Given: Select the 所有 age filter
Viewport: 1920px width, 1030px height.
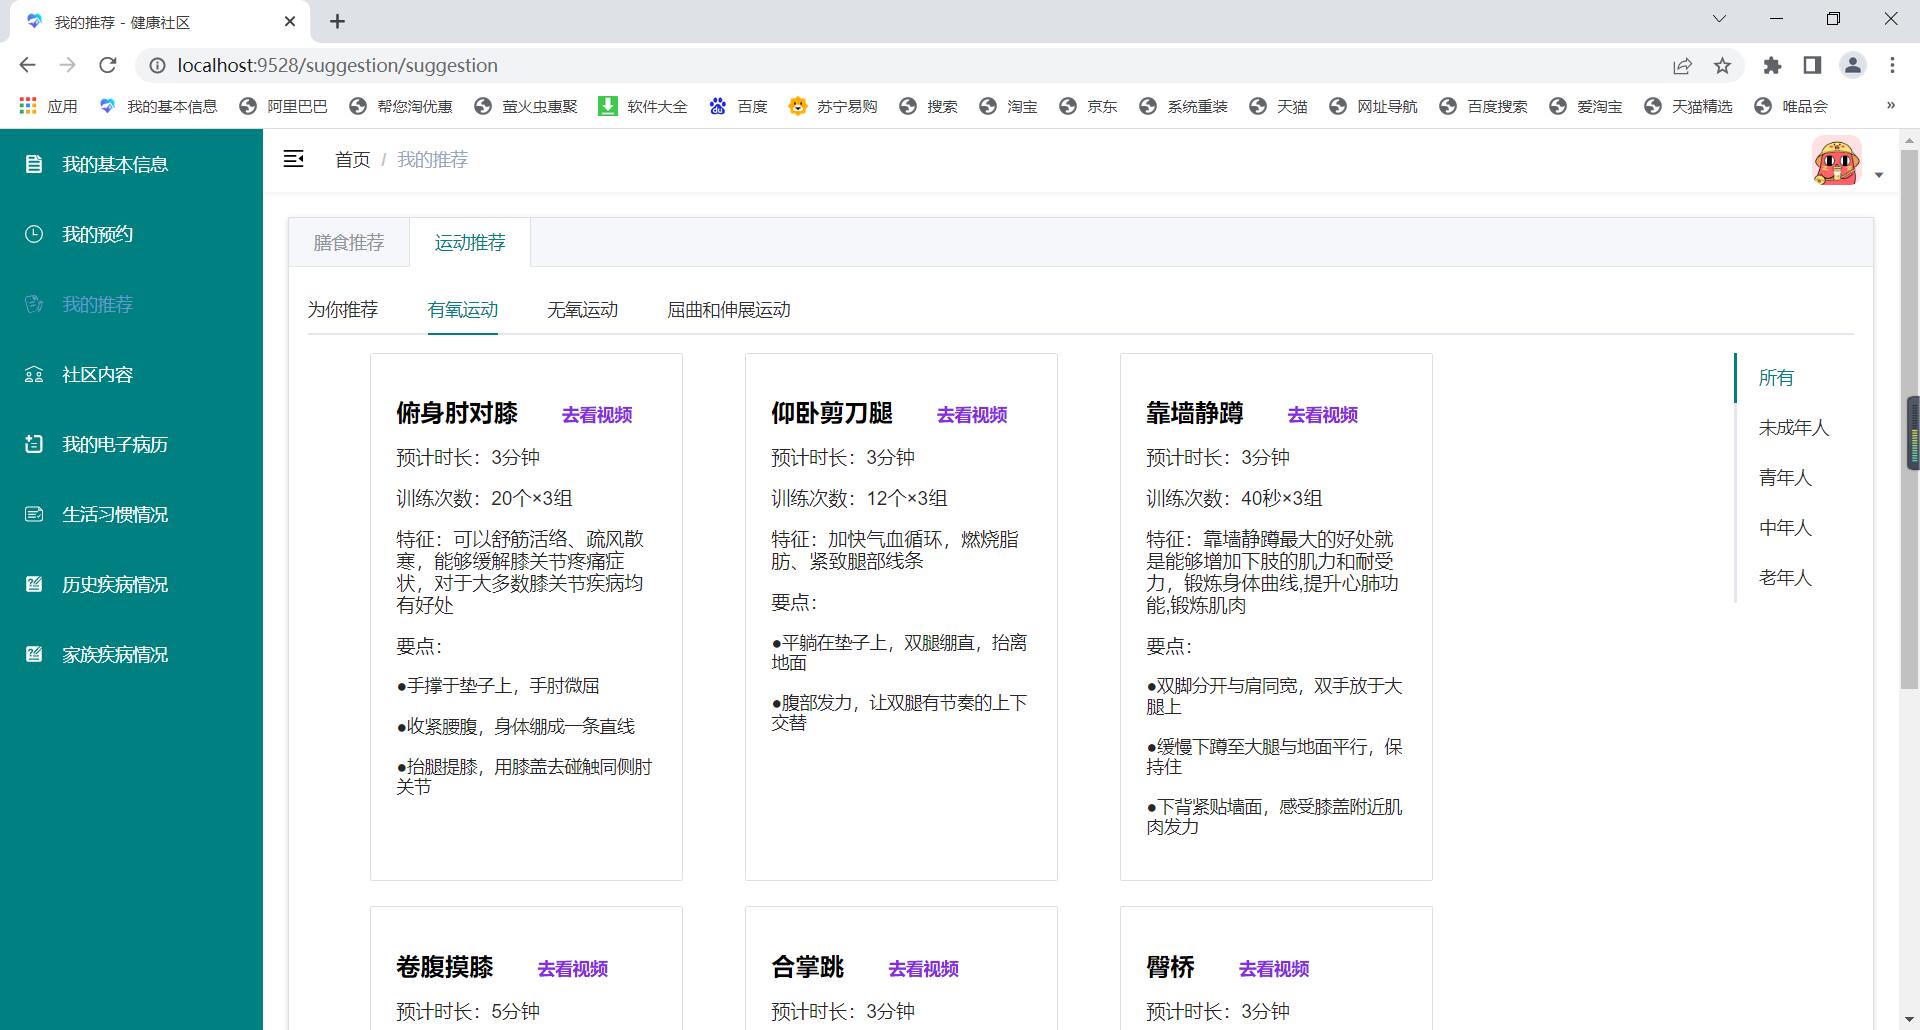Looking at the screenshot, I should pyautogui.click(x=1777, y=378).
